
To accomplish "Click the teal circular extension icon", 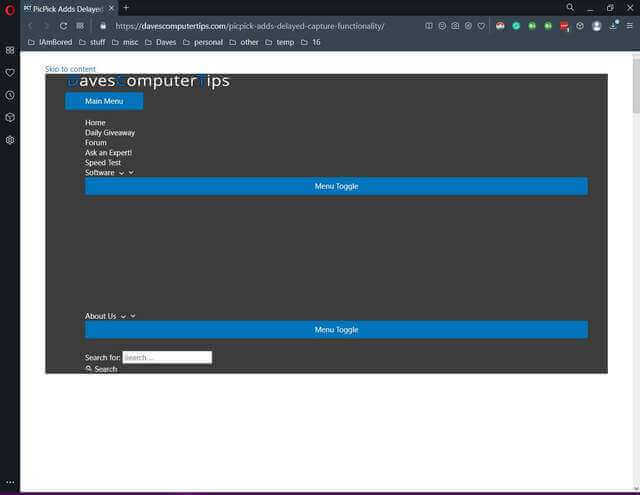I will [516, 26].
